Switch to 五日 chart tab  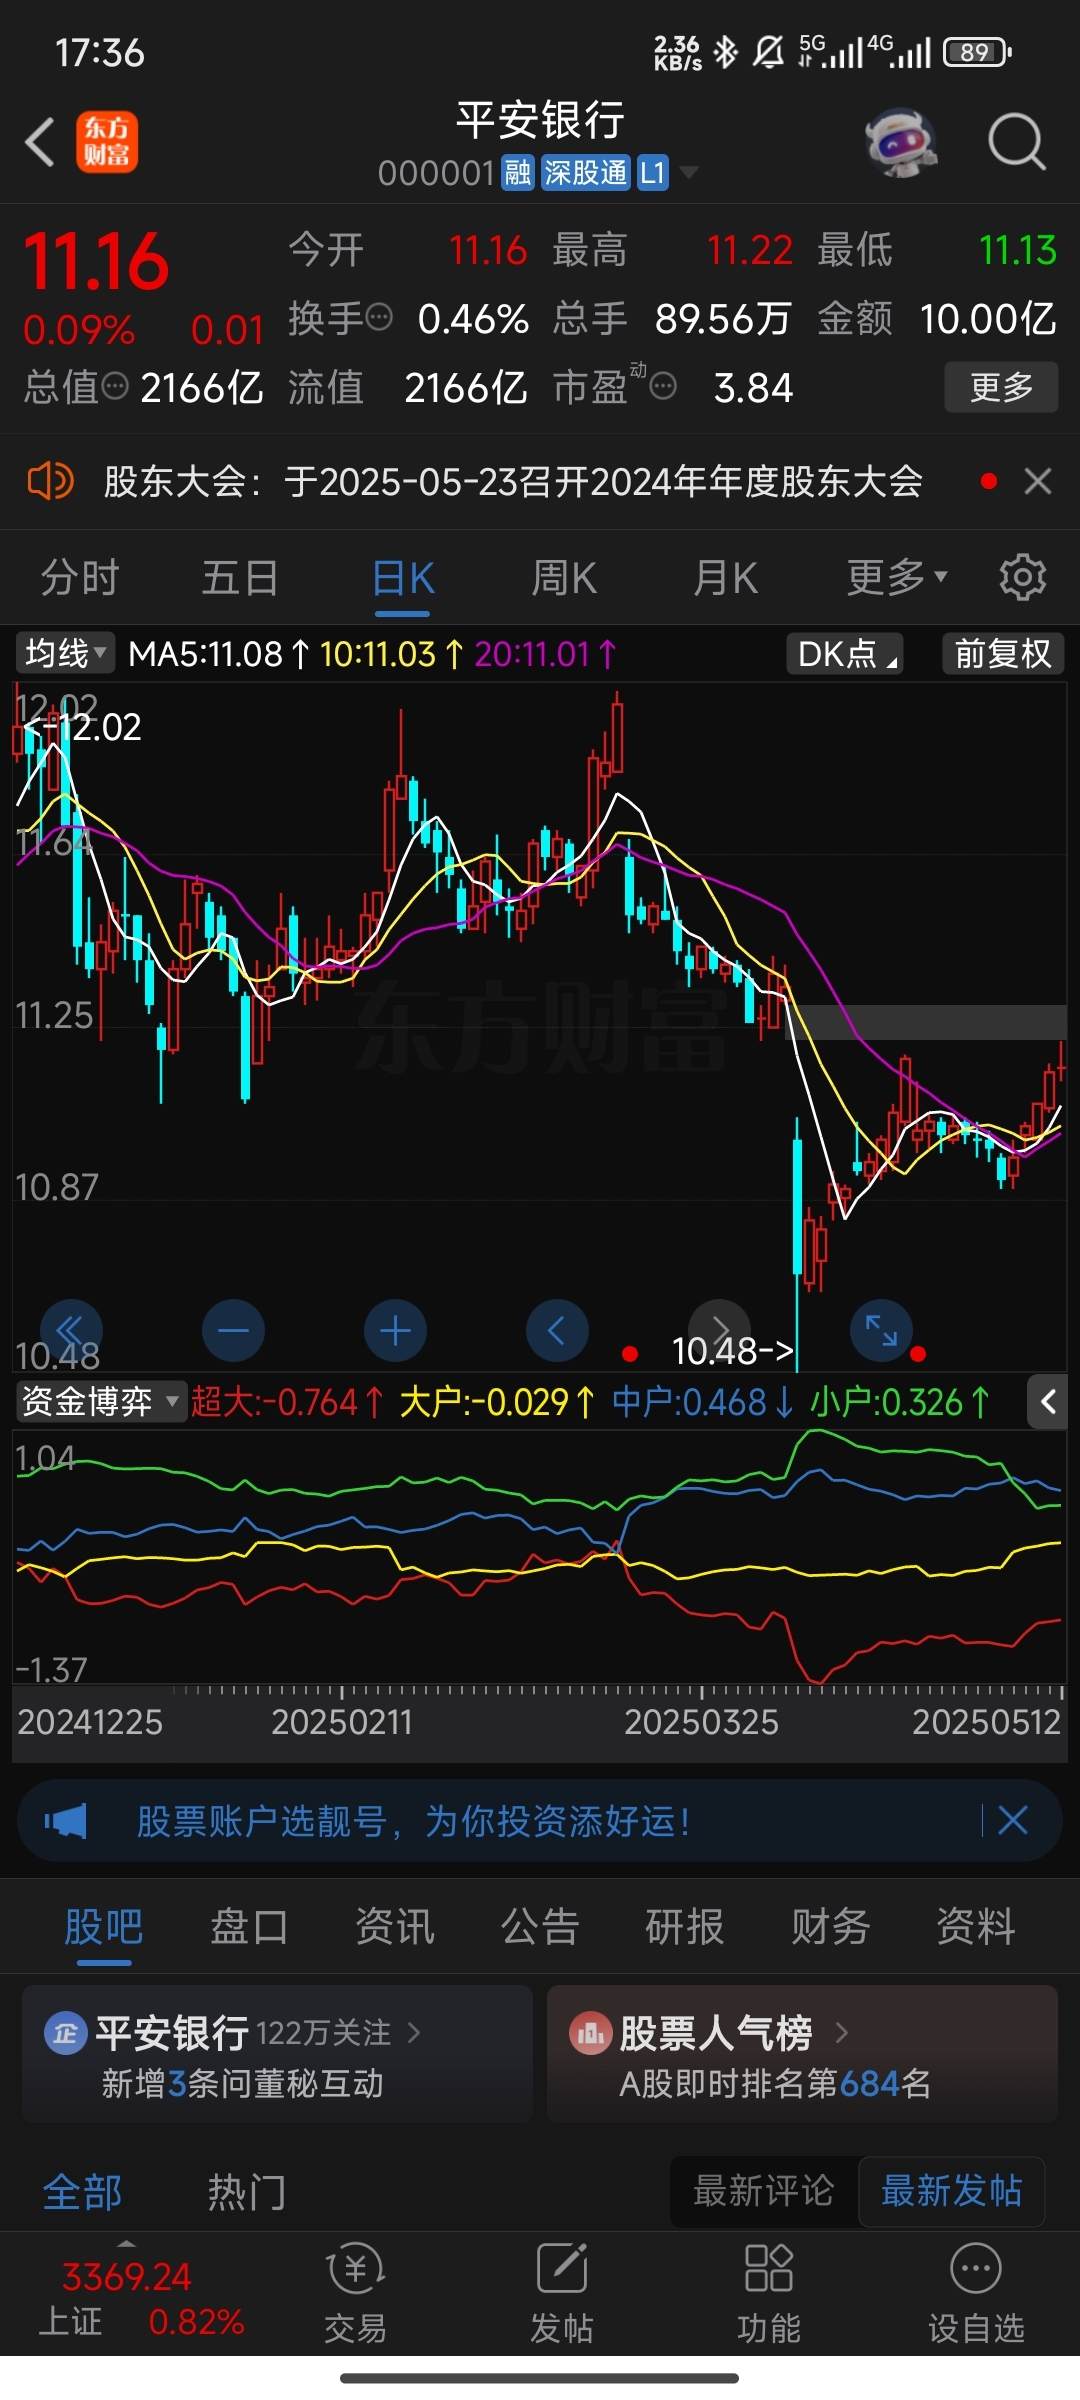[x=240, y=578]
